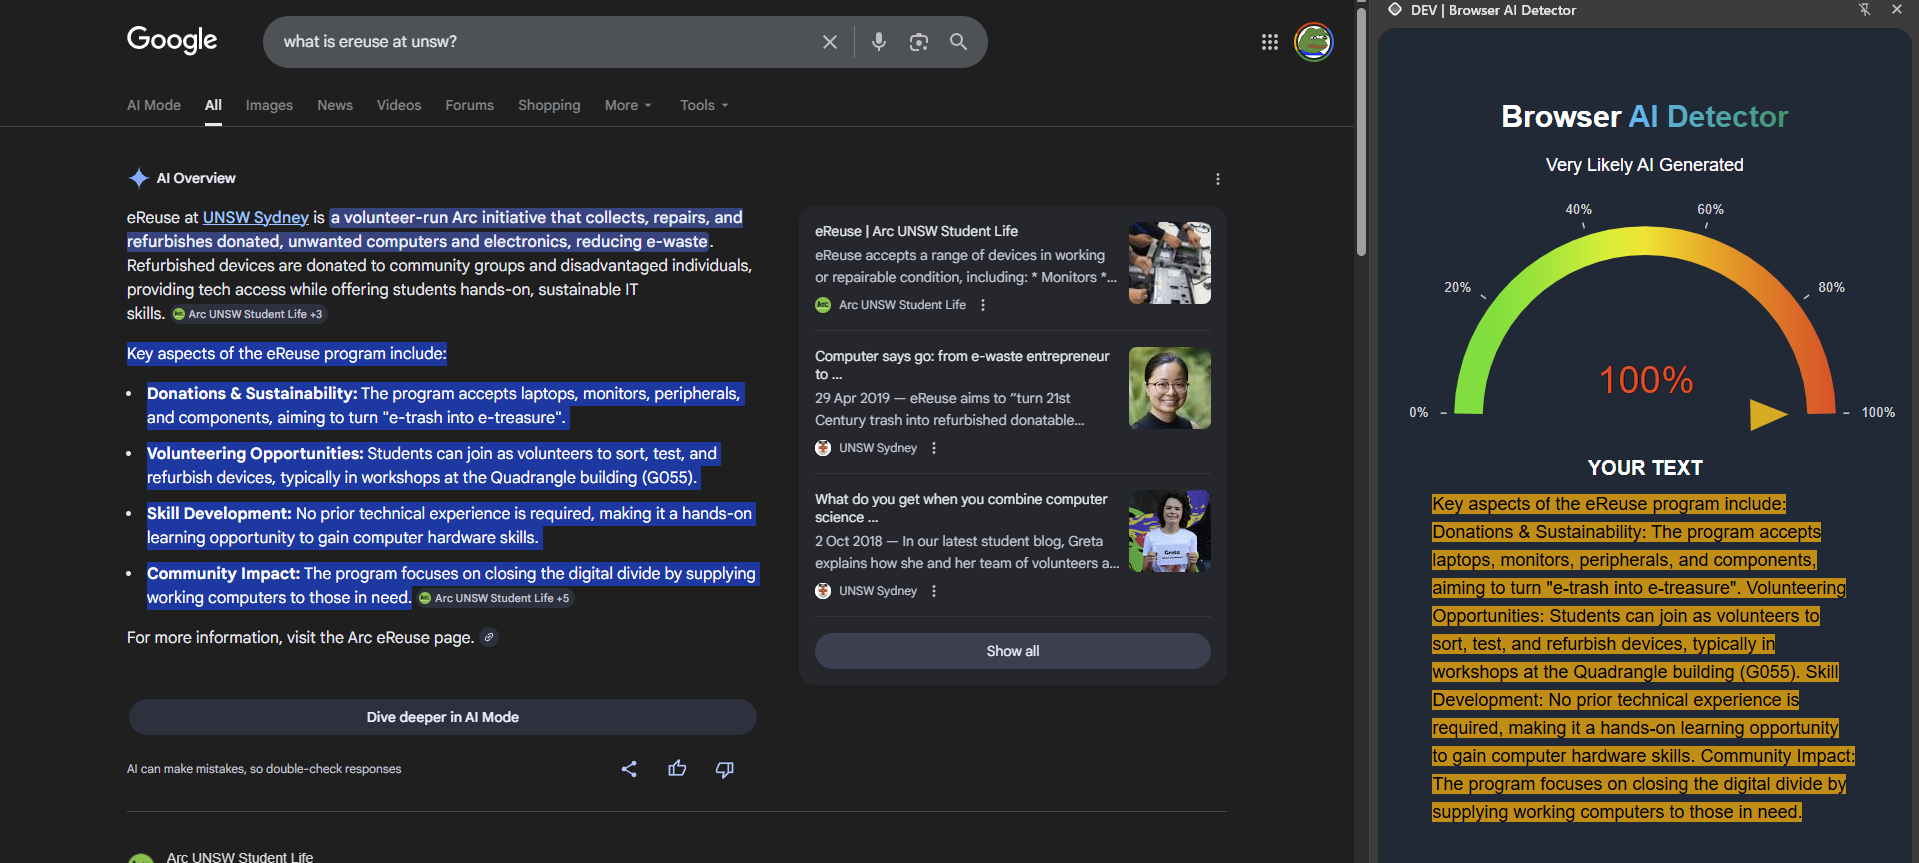
Task: Click the Skill Development bullet heading
Action: point(219,513)
